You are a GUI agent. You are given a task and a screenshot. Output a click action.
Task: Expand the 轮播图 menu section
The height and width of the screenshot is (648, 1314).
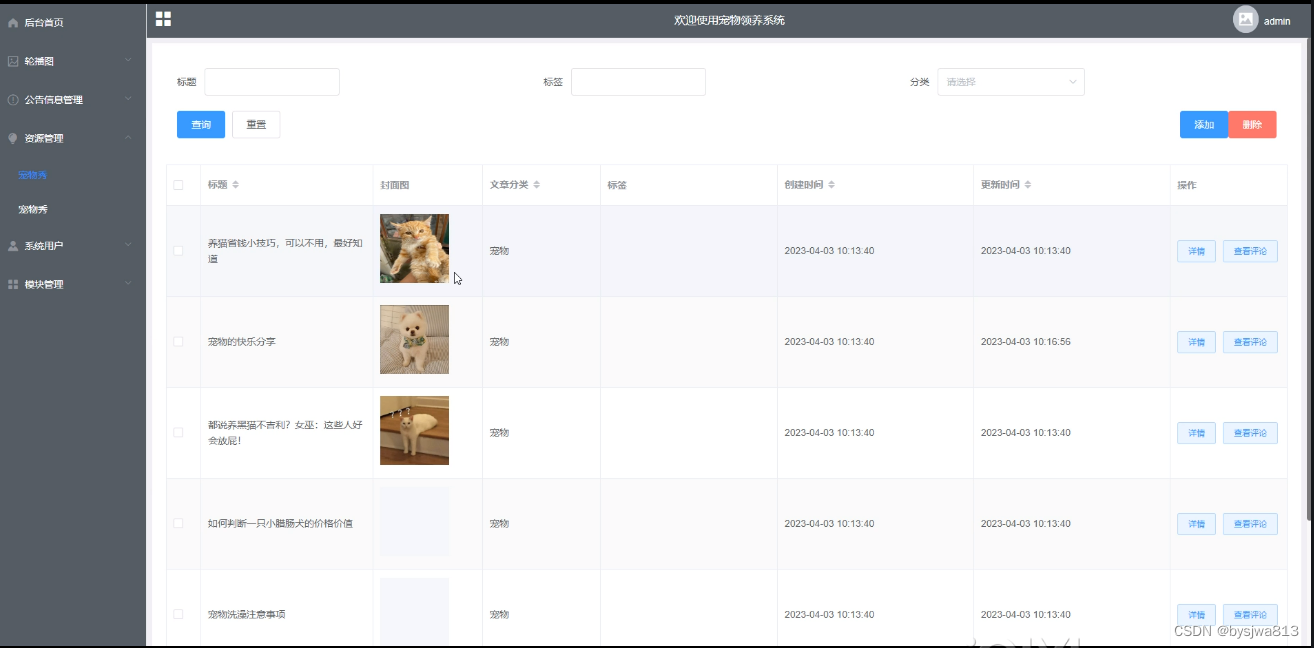point(60,61)
